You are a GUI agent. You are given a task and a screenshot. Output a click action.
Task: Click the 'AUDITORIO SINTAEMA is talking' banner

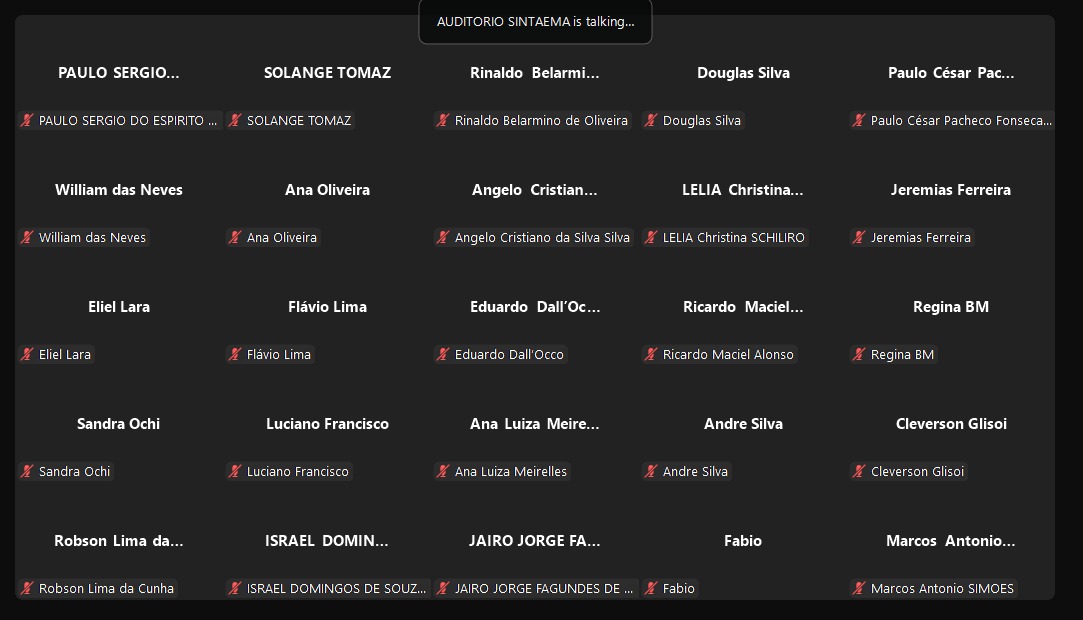[x=535, y=22]
